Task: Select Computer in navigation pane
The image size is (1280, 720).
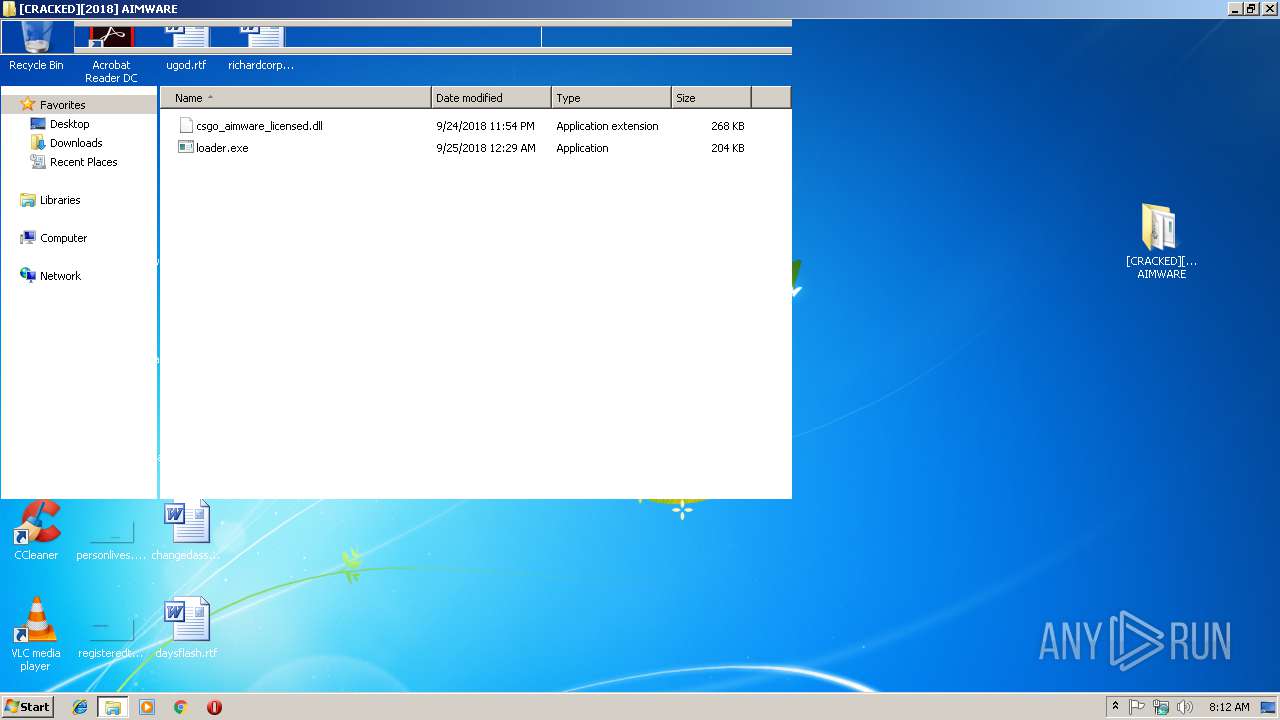Action: click(63, 238)
